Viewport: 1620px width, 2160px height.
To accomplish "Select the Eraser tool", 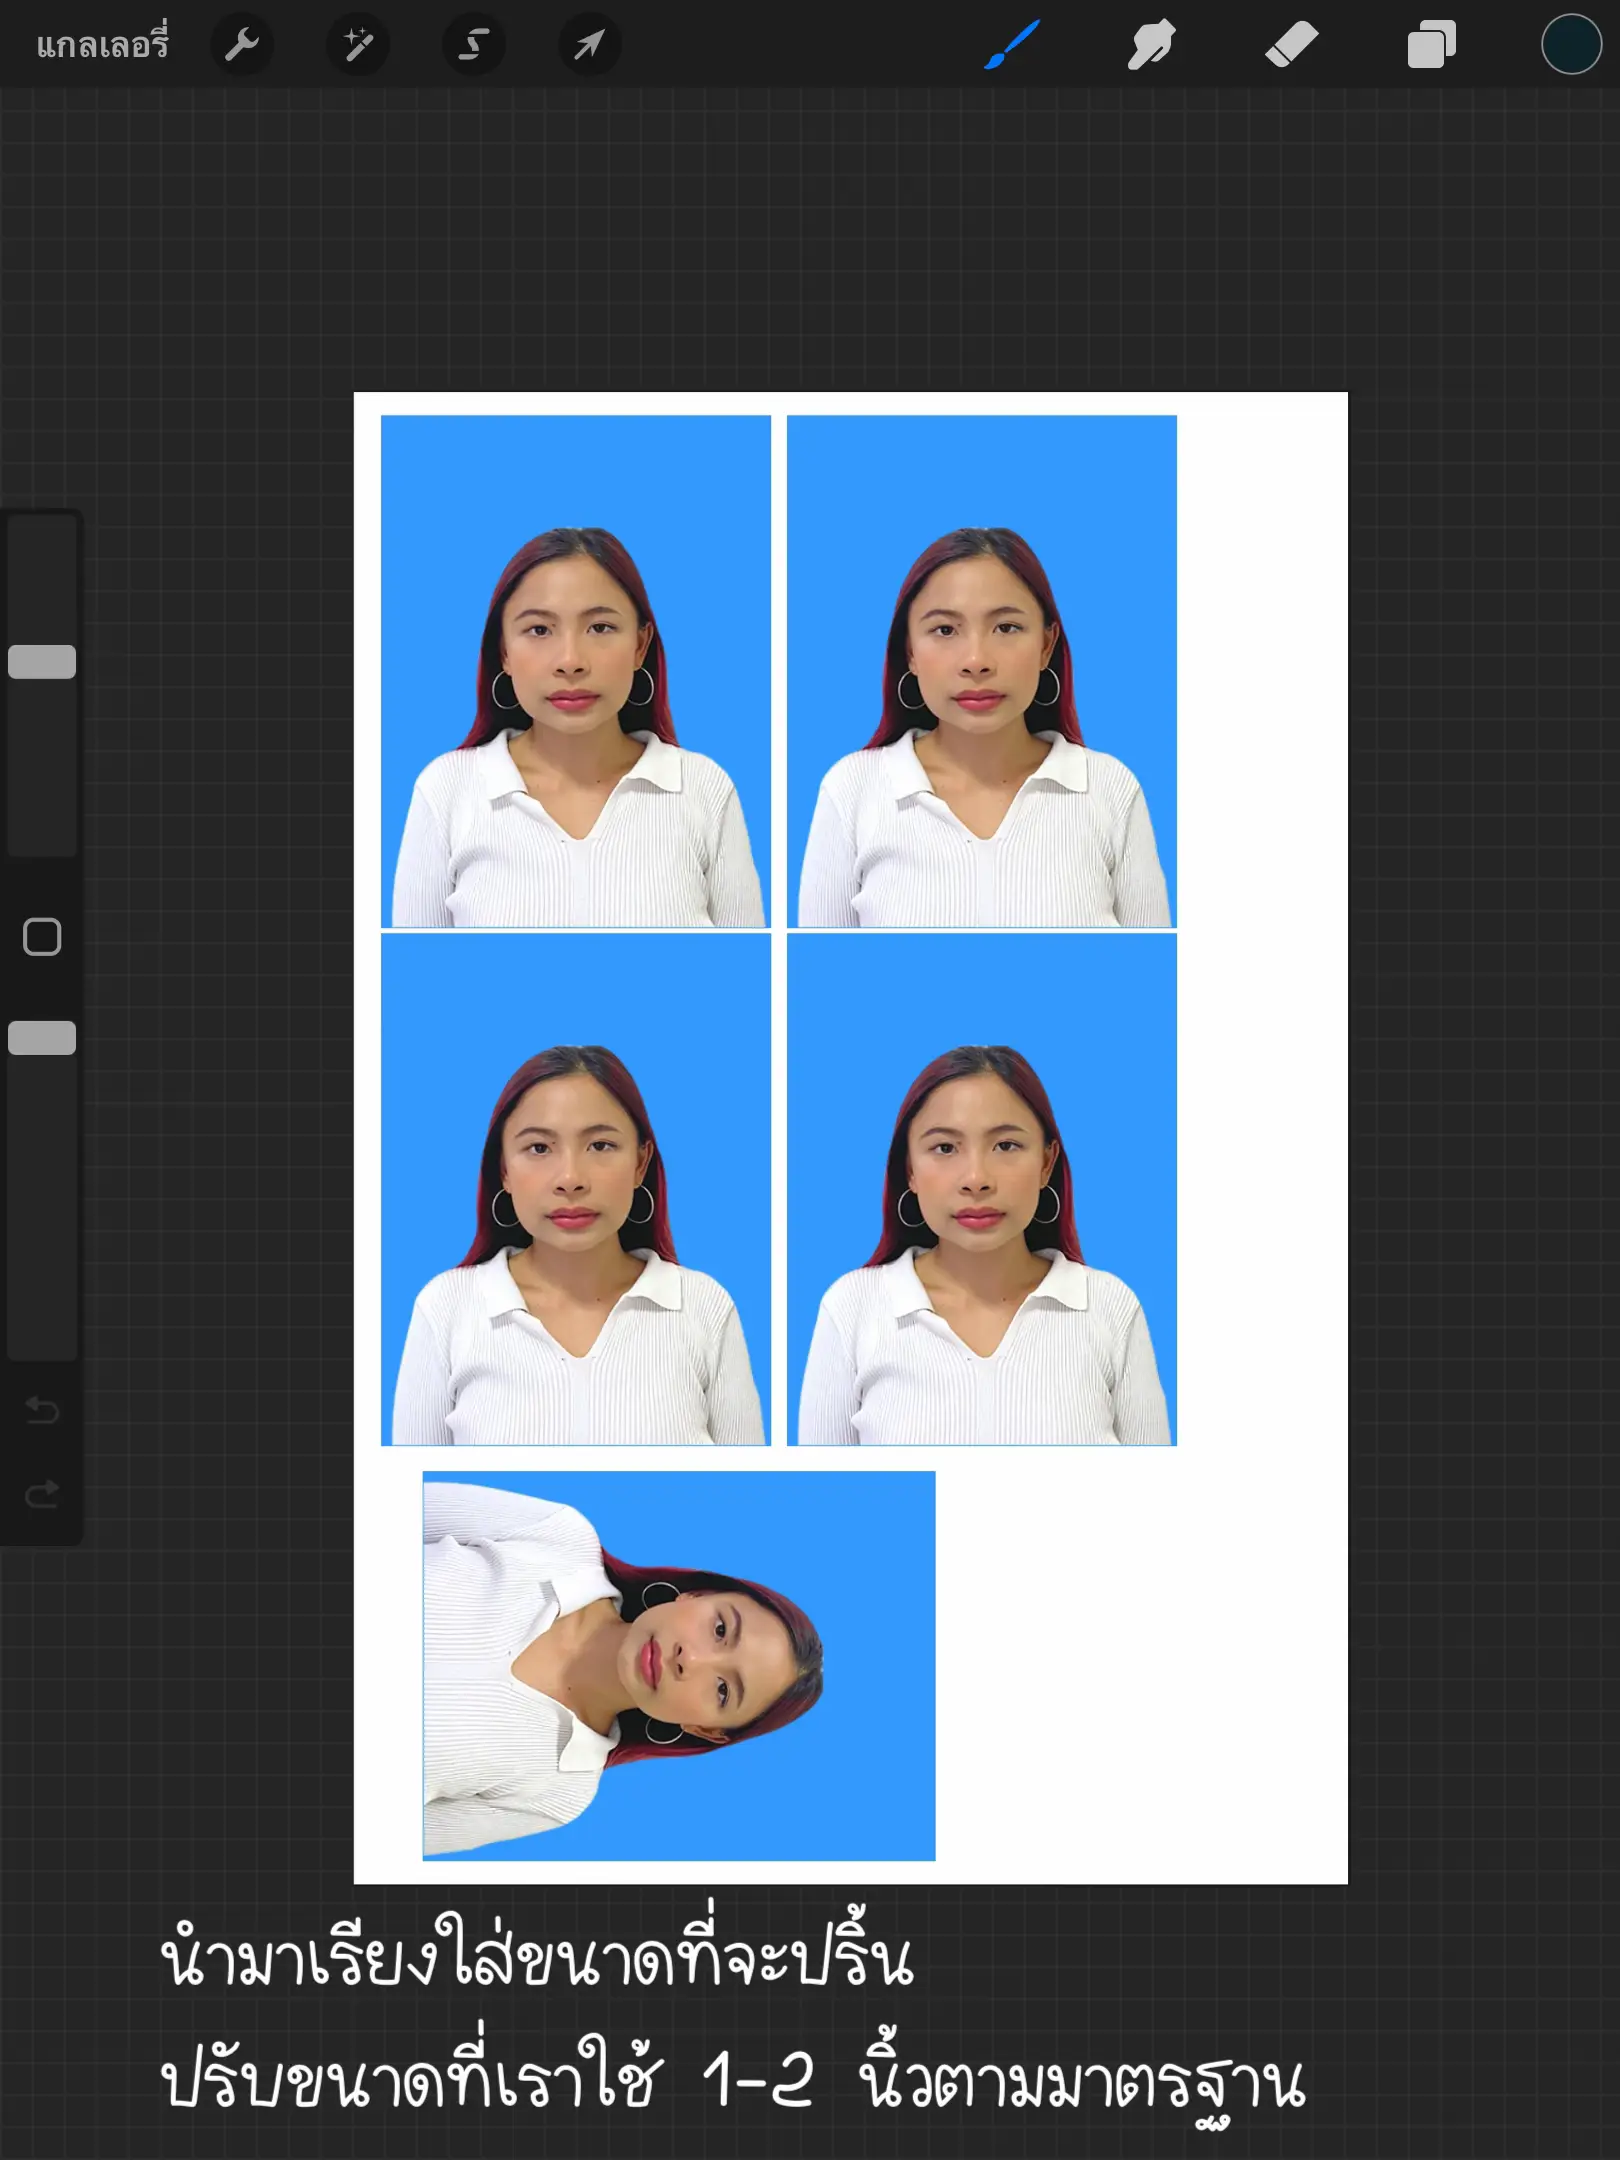I will click(1290, 44).
